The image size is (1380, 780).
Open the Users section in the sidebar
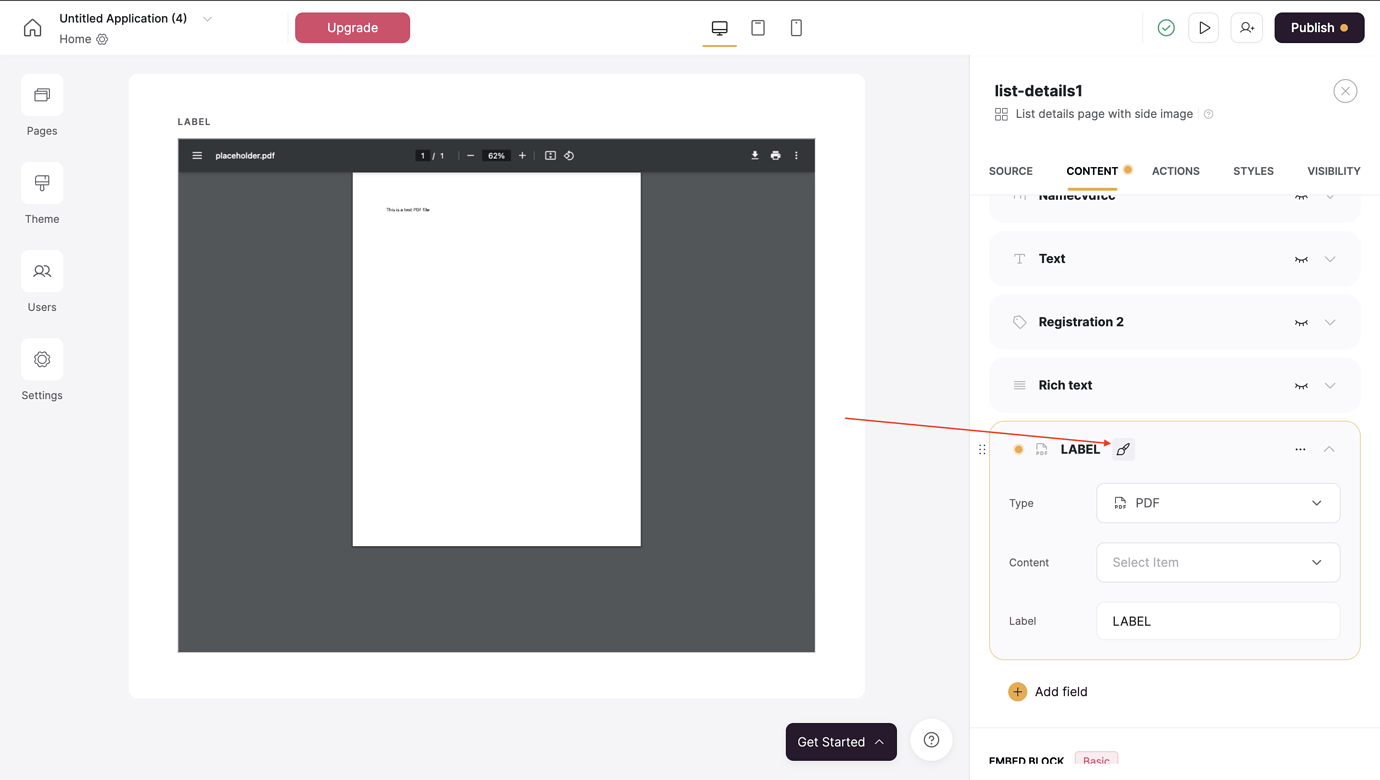pos(41,281)
